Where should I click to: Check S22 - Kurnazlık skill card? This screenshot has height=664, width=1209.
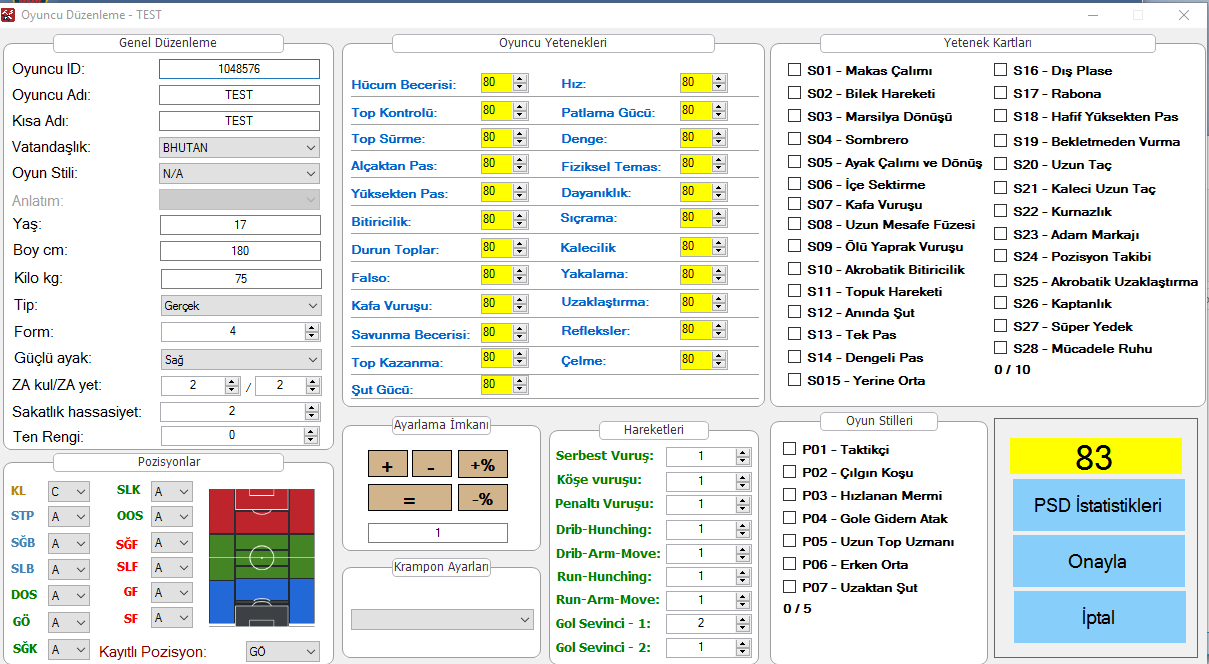pyautogui.click(x=1001, y=211)
